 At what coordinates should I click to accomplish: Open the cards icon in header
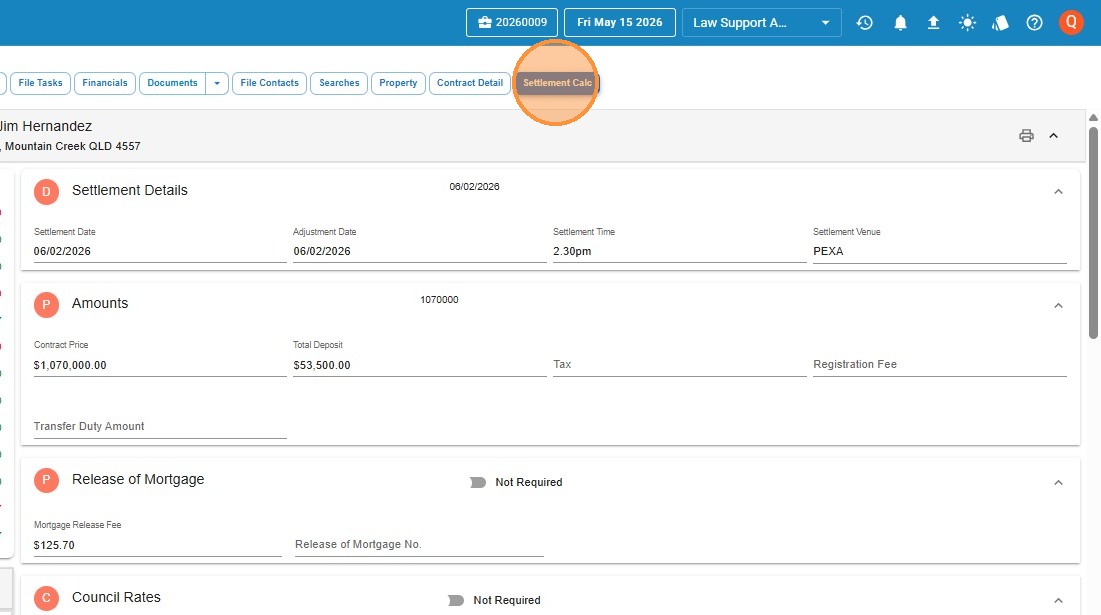click(1000, 22)
